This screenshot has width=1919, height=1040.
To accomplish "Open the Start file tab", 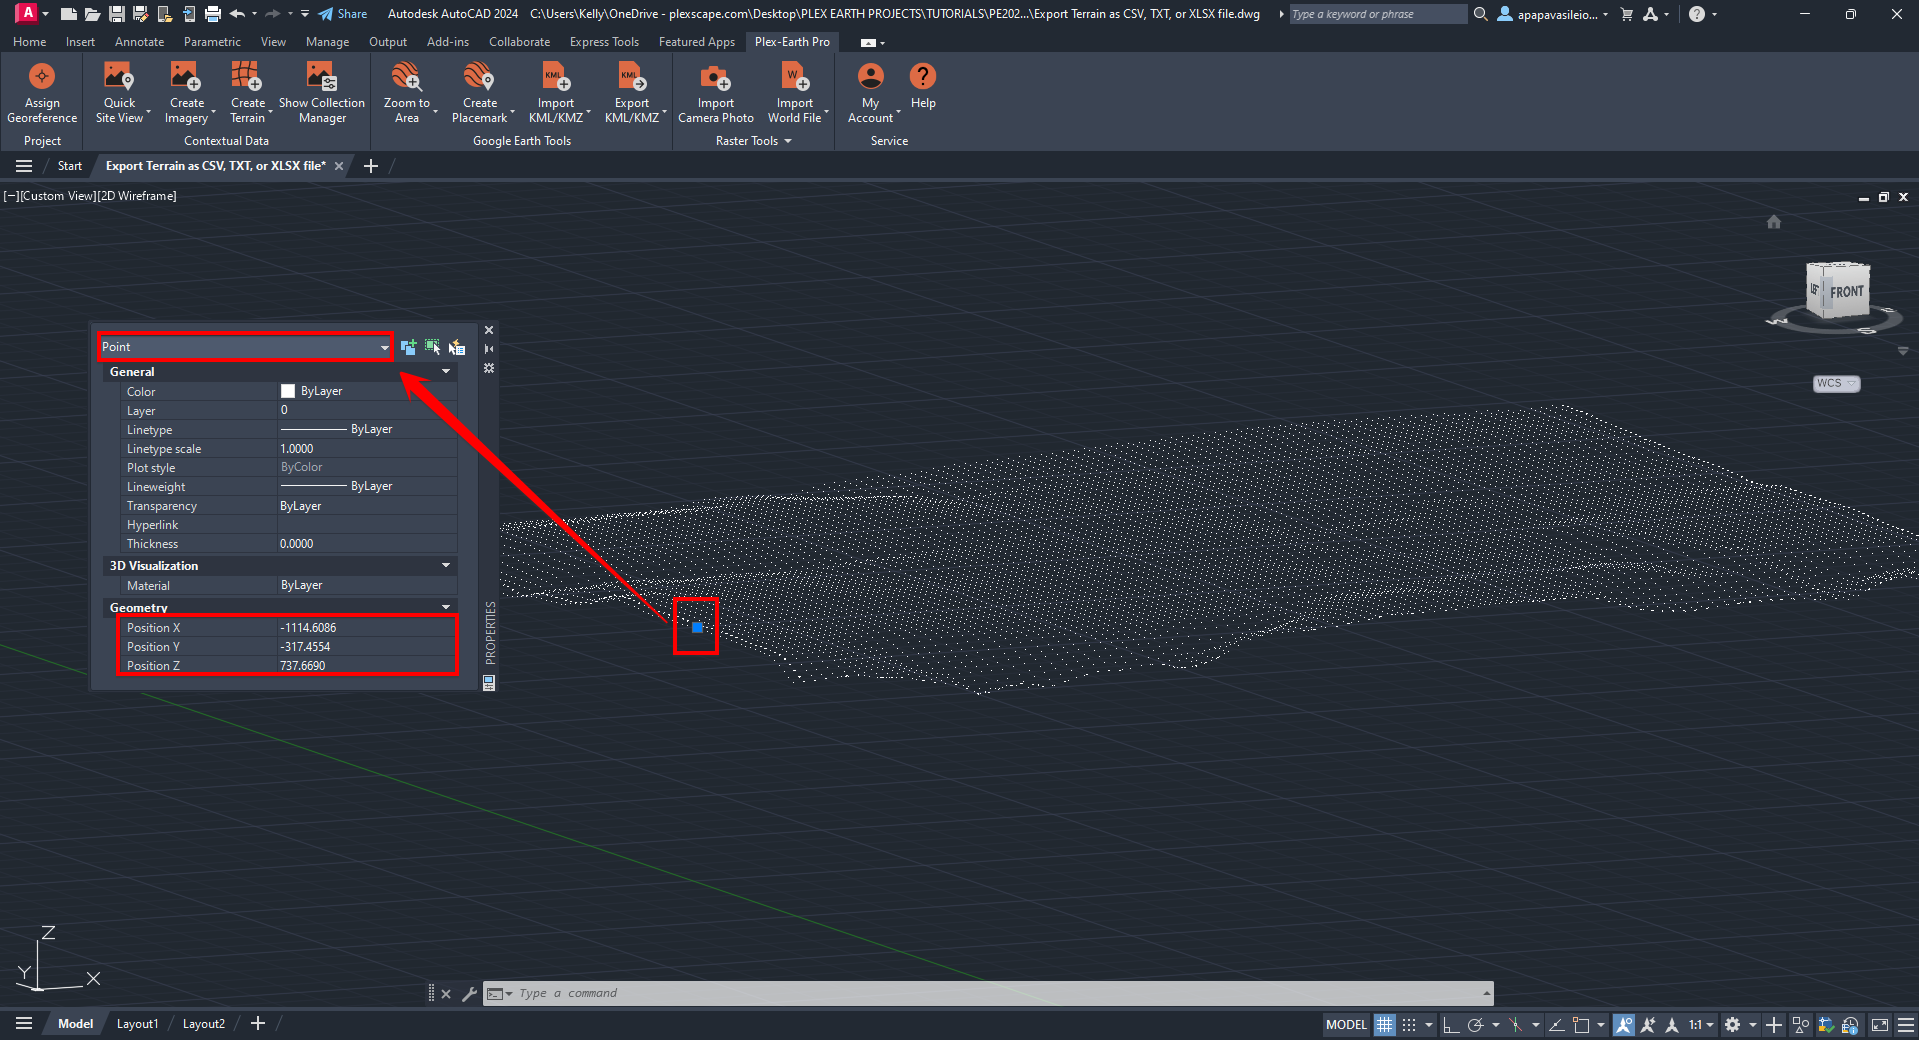I will tap(70, 166).
